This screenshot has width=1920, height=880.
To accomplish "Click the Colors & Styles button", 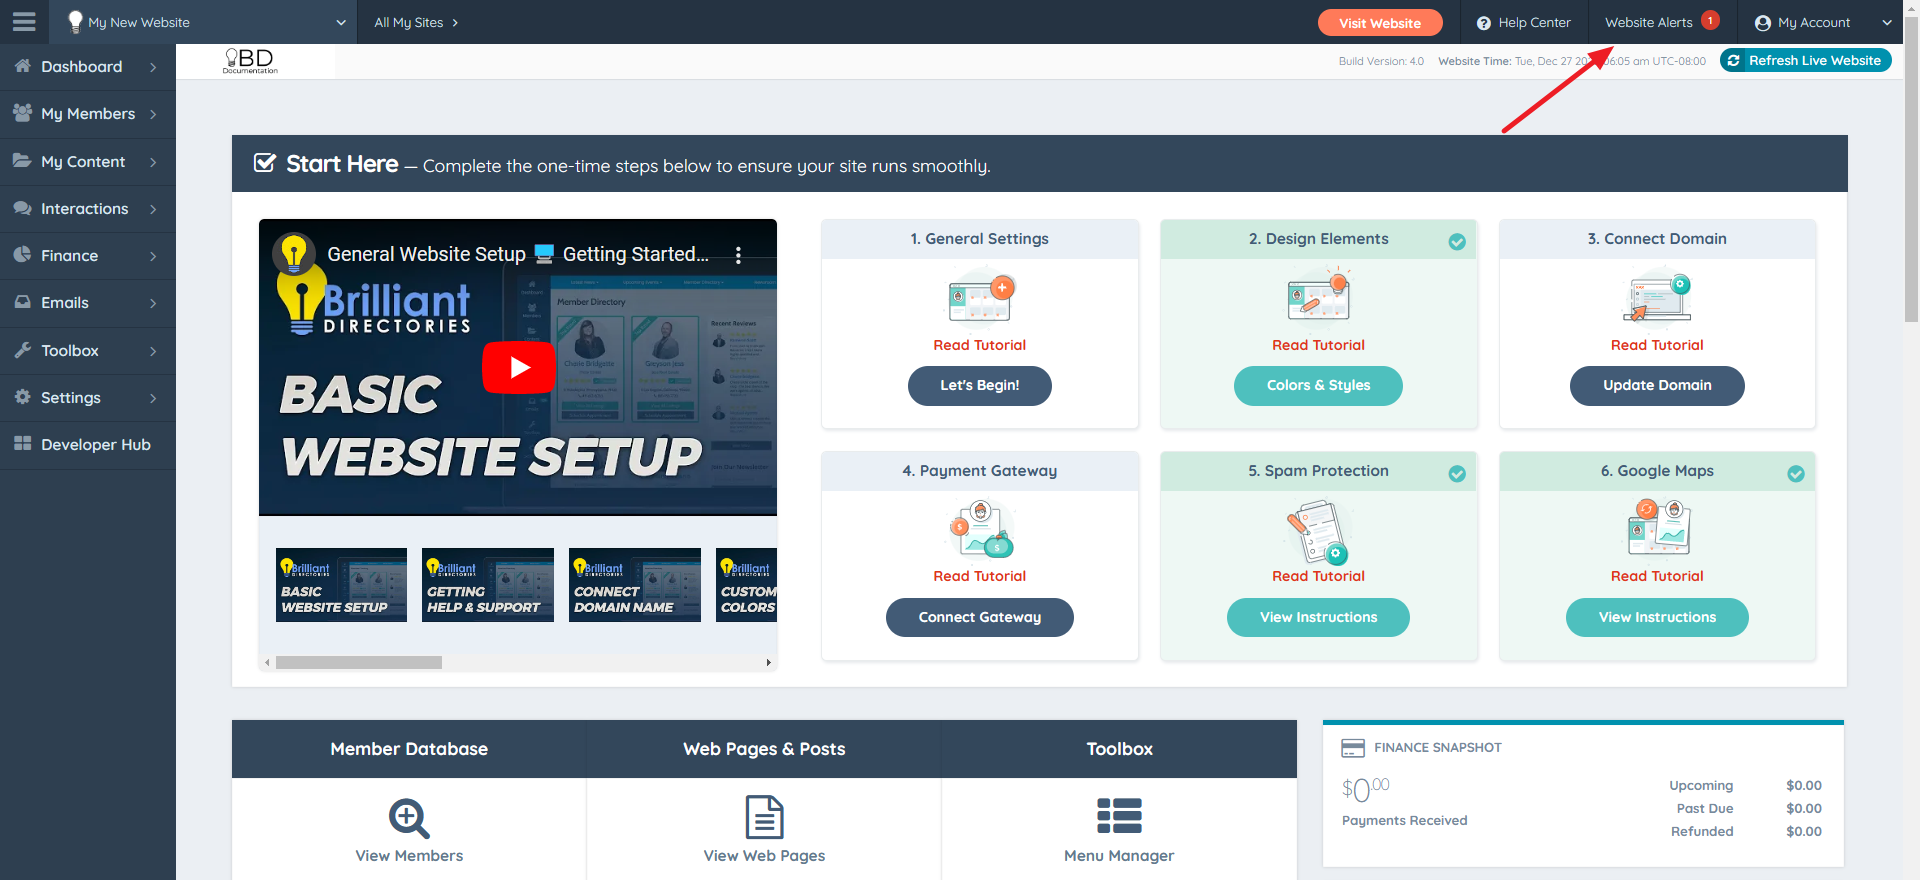I will (1318, 385).
